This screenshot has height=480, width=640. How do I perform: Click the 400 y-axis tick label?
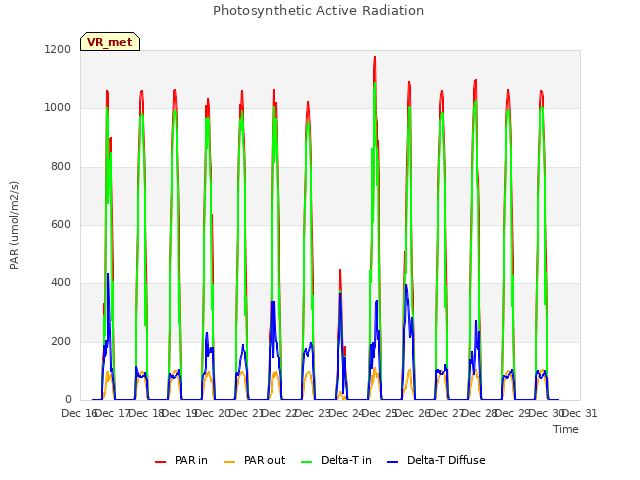pos(61,282)
